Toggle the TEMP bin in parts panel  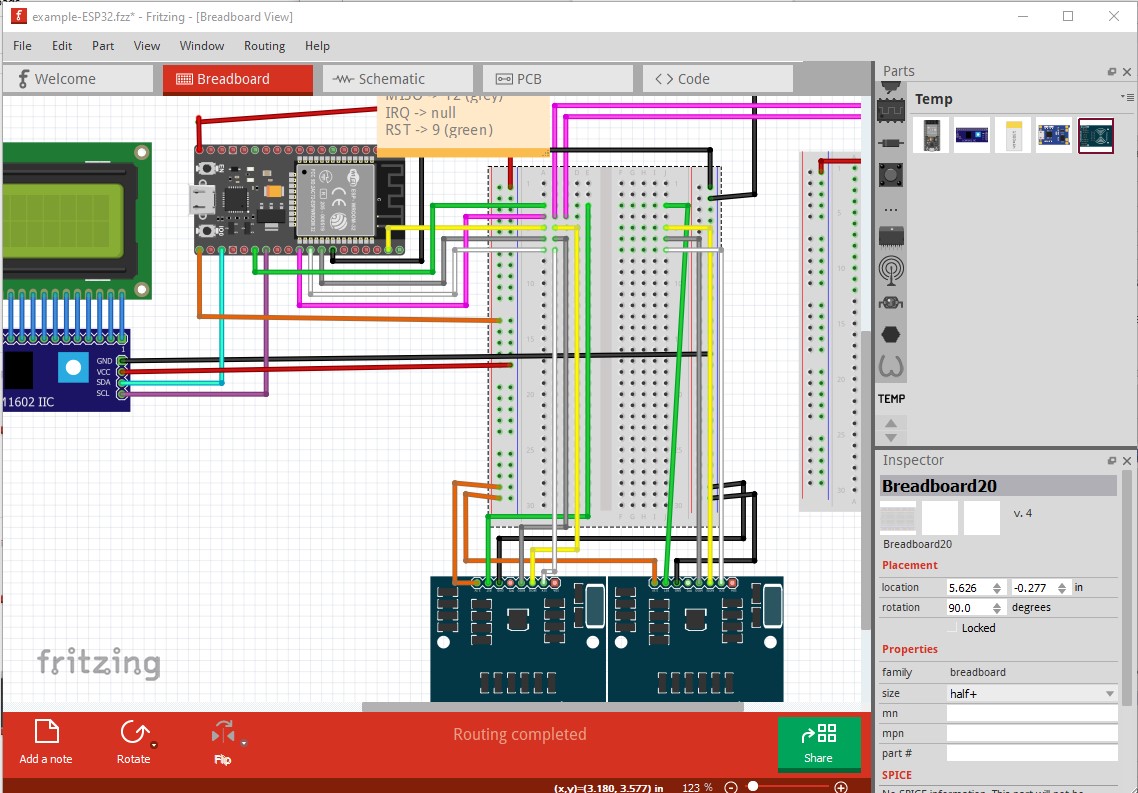891,398
